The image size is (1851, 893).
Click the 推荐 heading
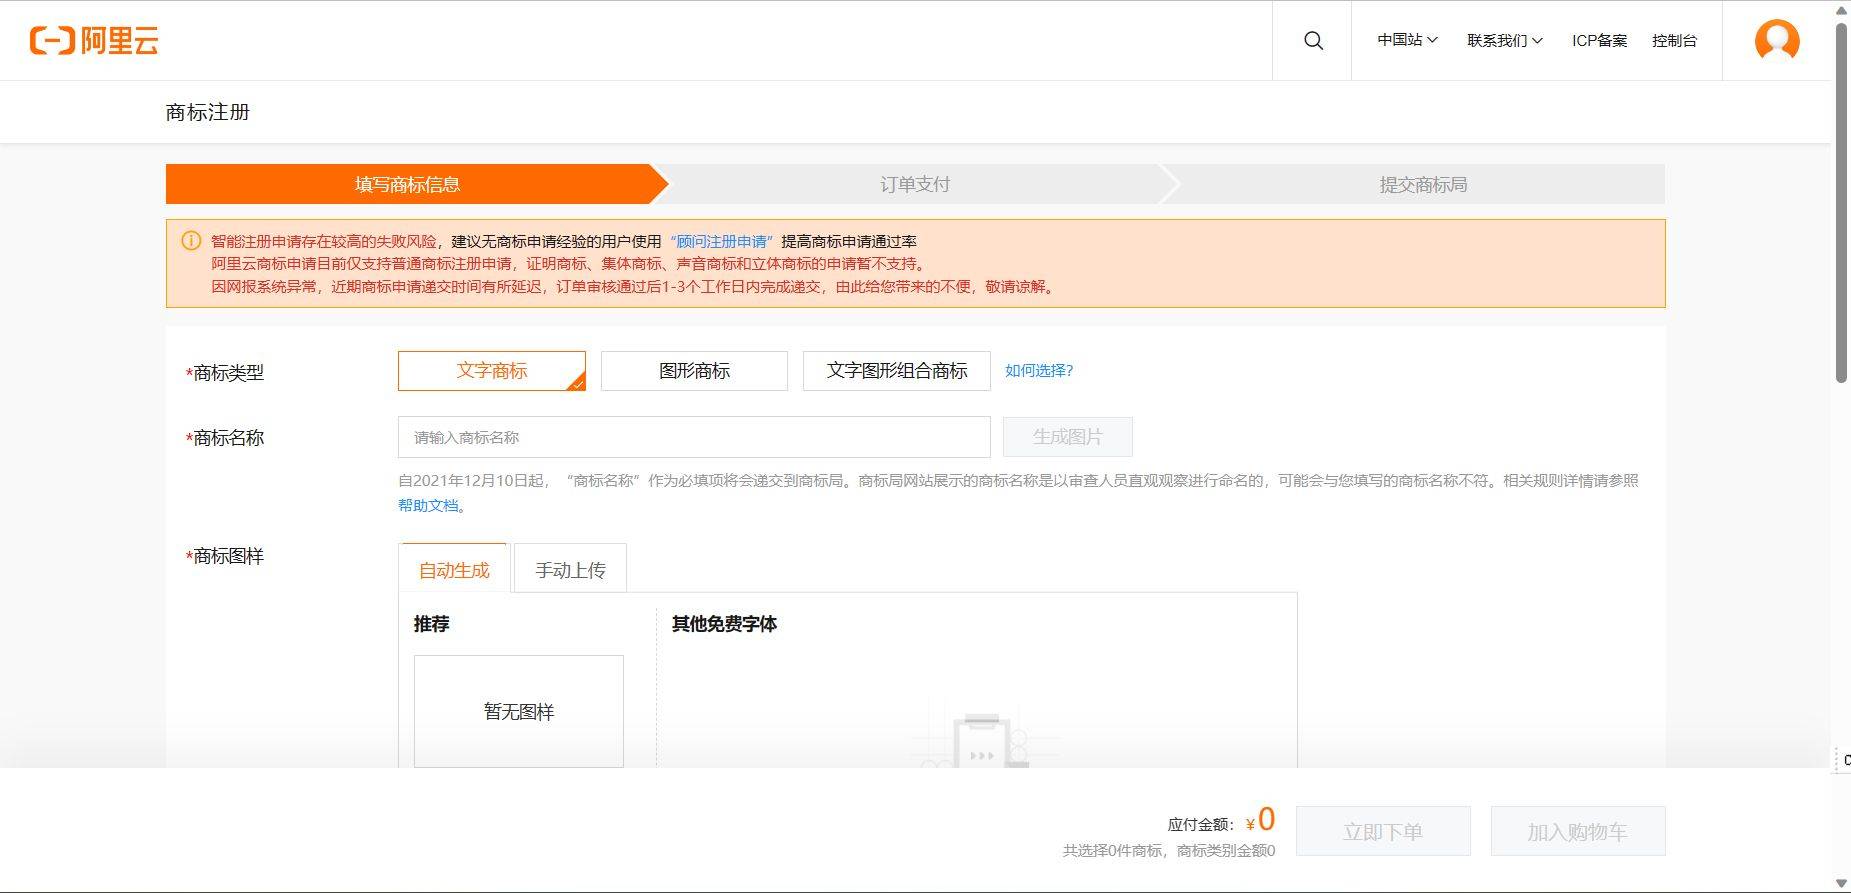click(432, 624)
